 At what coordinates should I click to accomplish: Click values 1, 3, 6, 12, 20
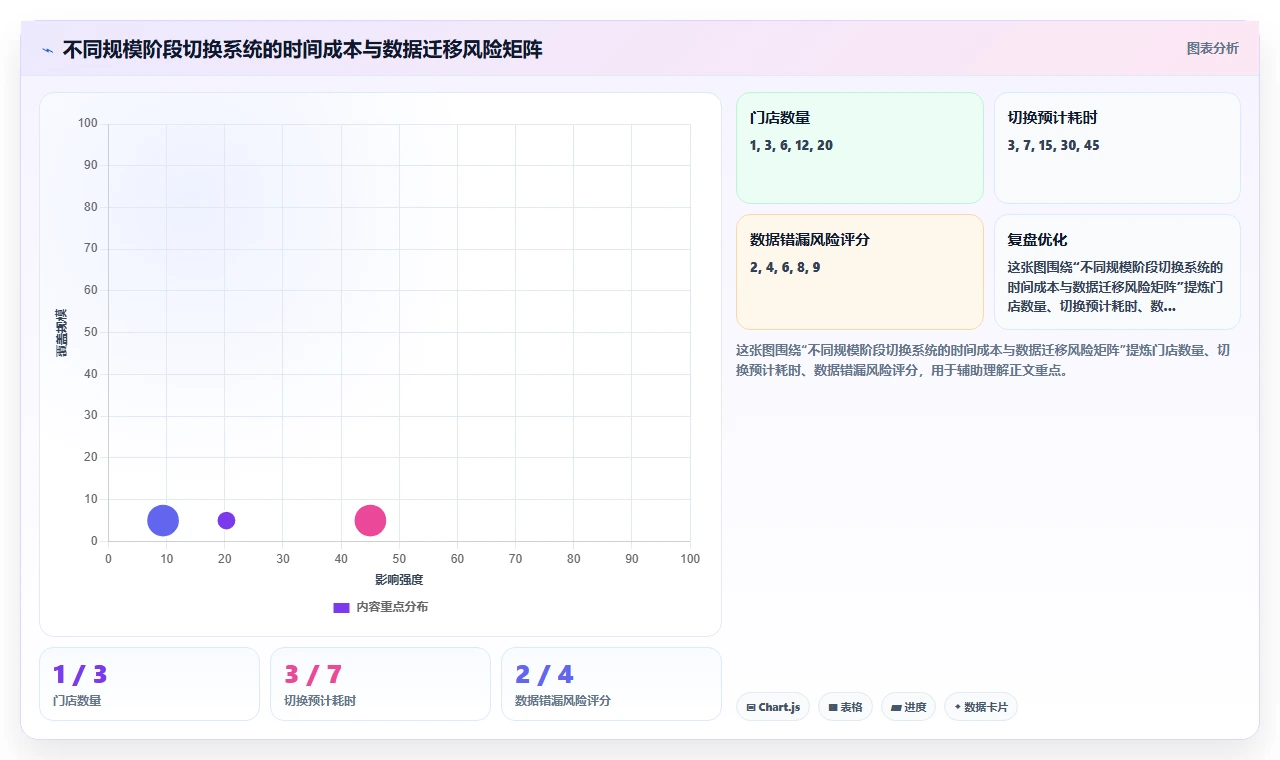(791, 145)
